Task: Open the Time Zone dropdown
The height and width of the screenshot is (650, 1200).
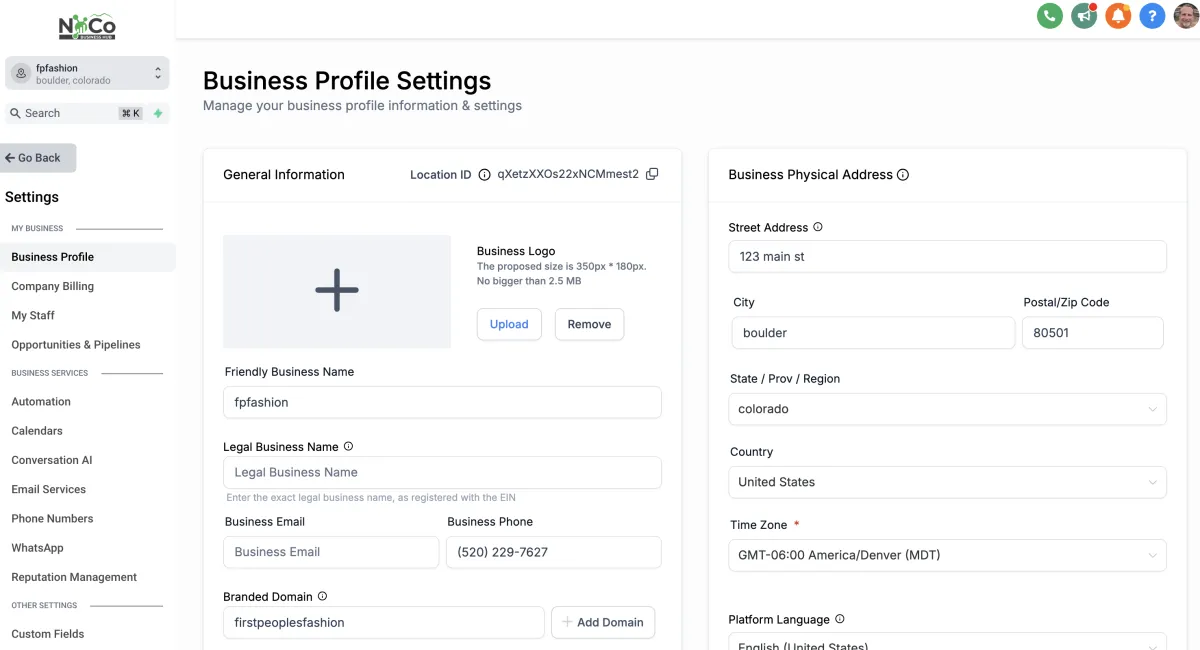Action: pyautogui.click(x=947, y=555)
